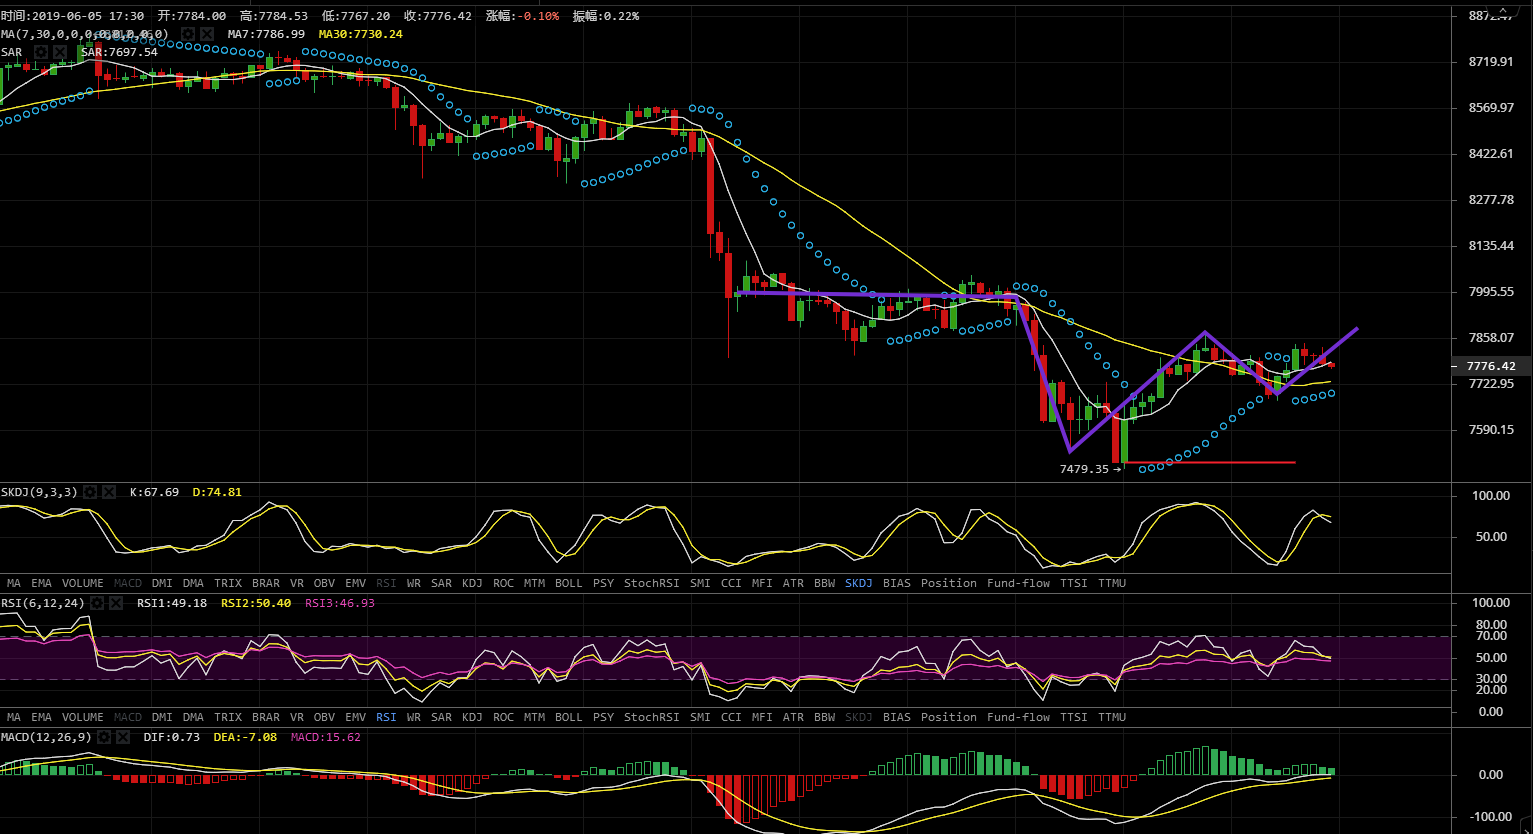Click the pink MACD:15.62 reading
Screen dimensions: 1533x834
pyautogui.click(x=326, y=737)
